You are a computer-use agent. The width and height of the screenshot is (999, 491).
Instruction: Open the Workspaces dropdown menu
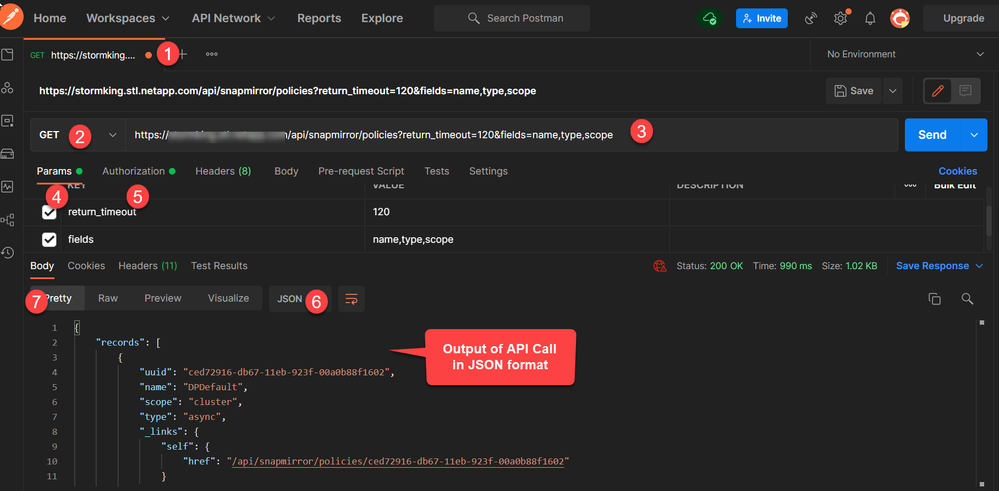click(127, 18)
